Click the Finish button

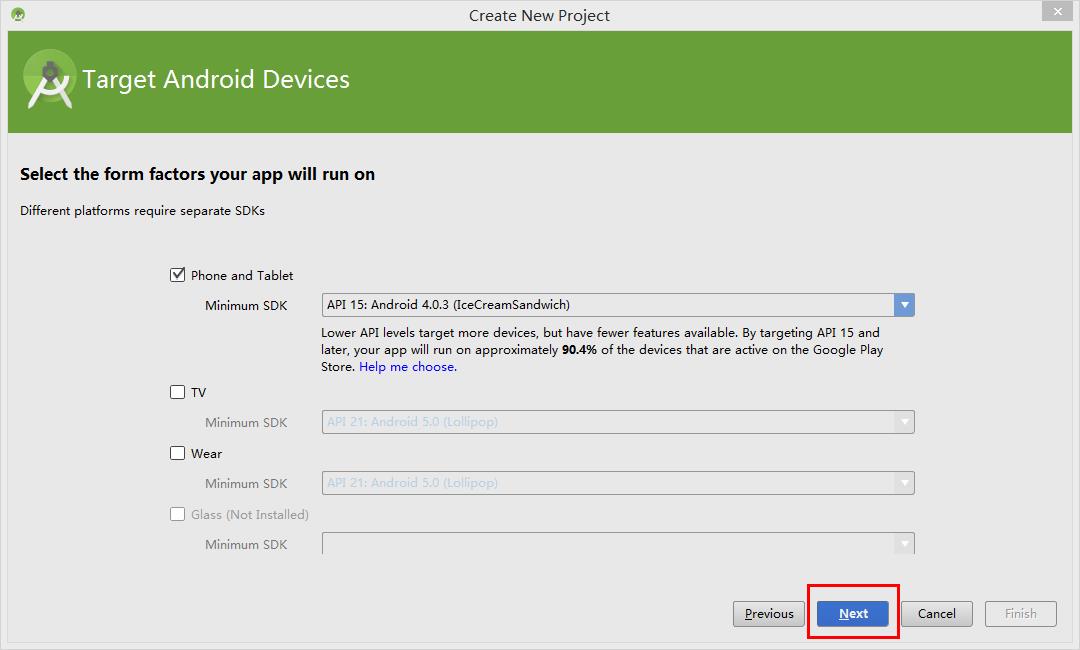[x=1020, y=614]
